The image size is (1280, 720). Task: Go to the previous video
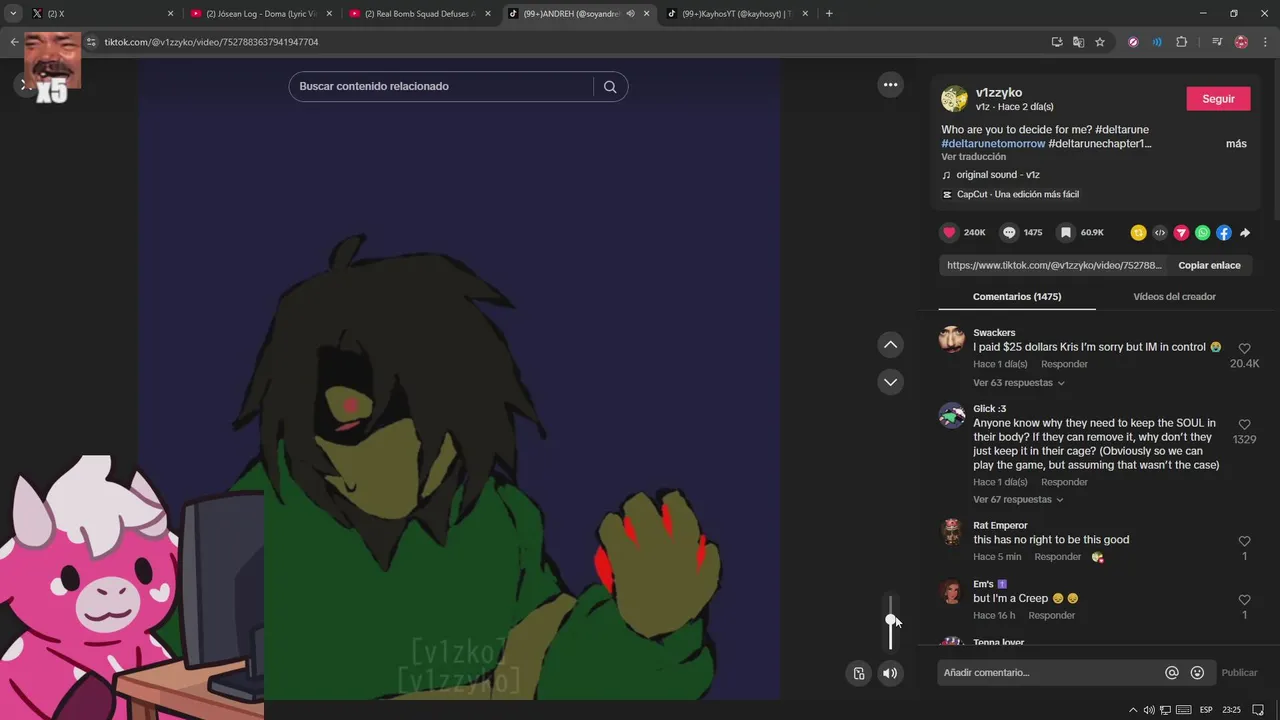[890, 345]
